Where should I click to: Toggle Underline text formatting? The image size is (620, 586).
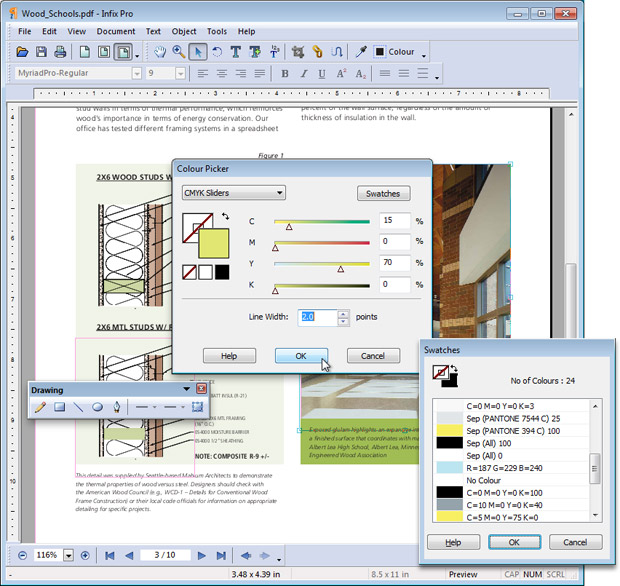click(321, 74)
